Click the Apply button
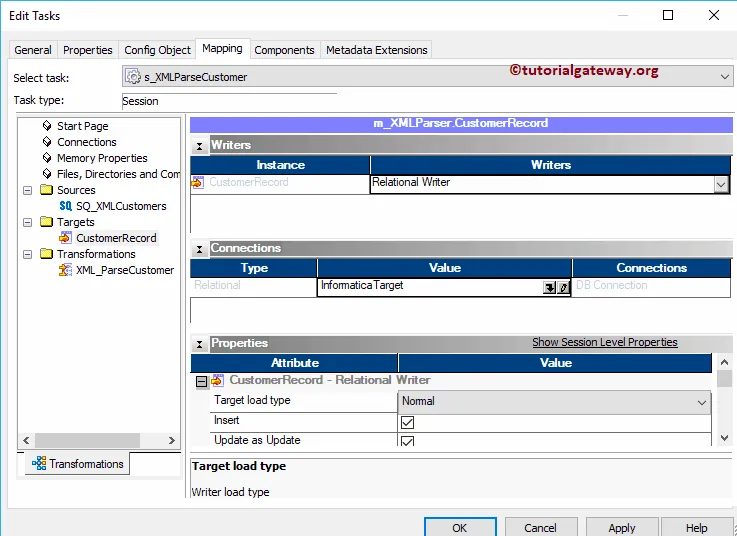This screenshot has width=737, height=536. pyautogui.click(x=622, y=527)
